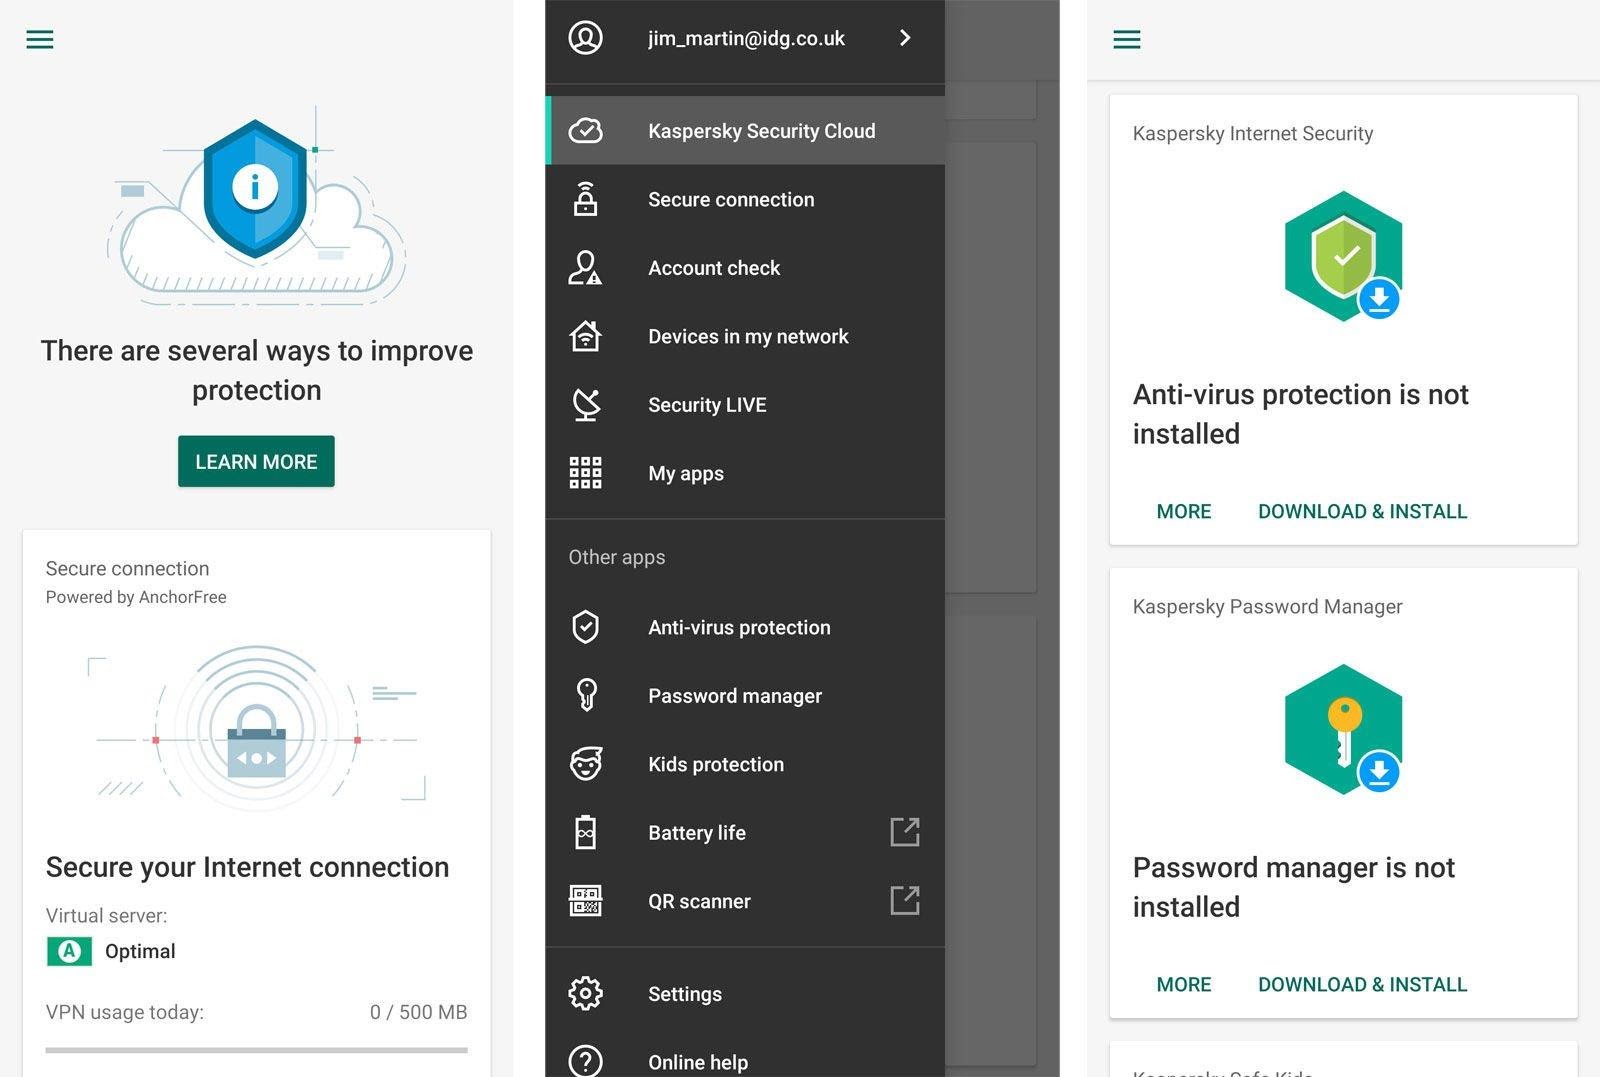This screenshot has height=1077, width=1600.
Task: Click the Security LIVE satellite dish icon
Action: pyautogui.click(x=586, y=405)
